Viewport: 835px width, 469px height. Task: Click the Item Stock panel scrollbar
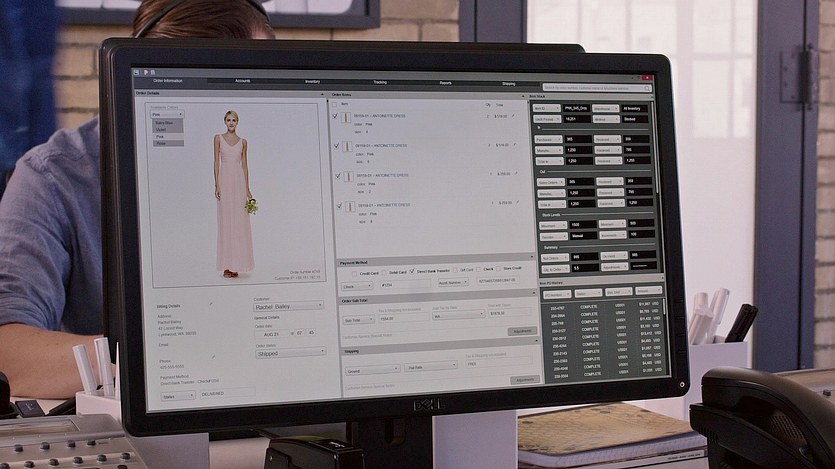coord(656,149)
